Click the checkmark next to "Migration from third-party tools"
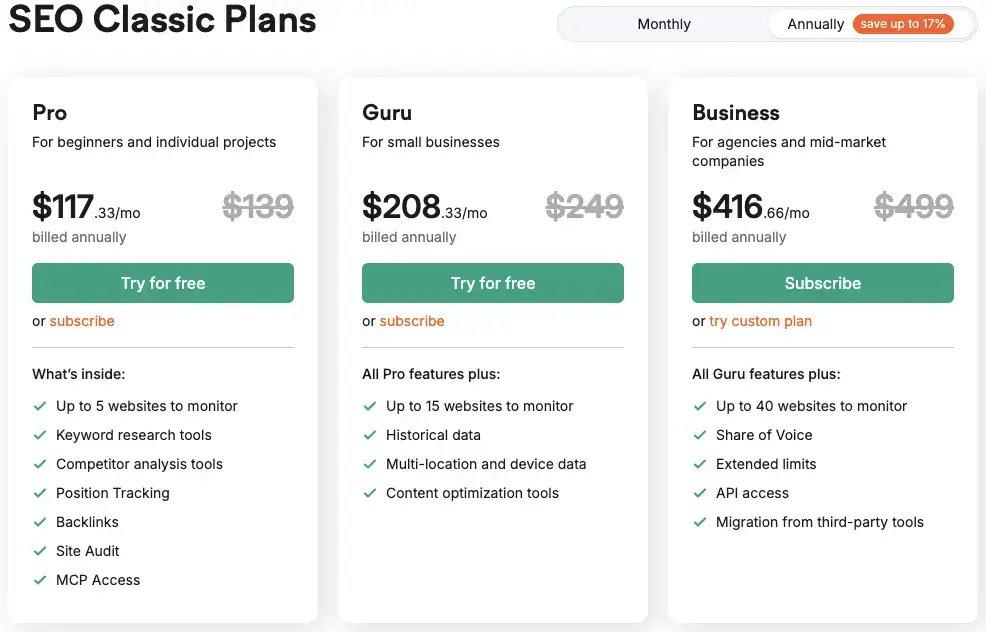This screenshot has height=632, width=986. pos(700,522)
